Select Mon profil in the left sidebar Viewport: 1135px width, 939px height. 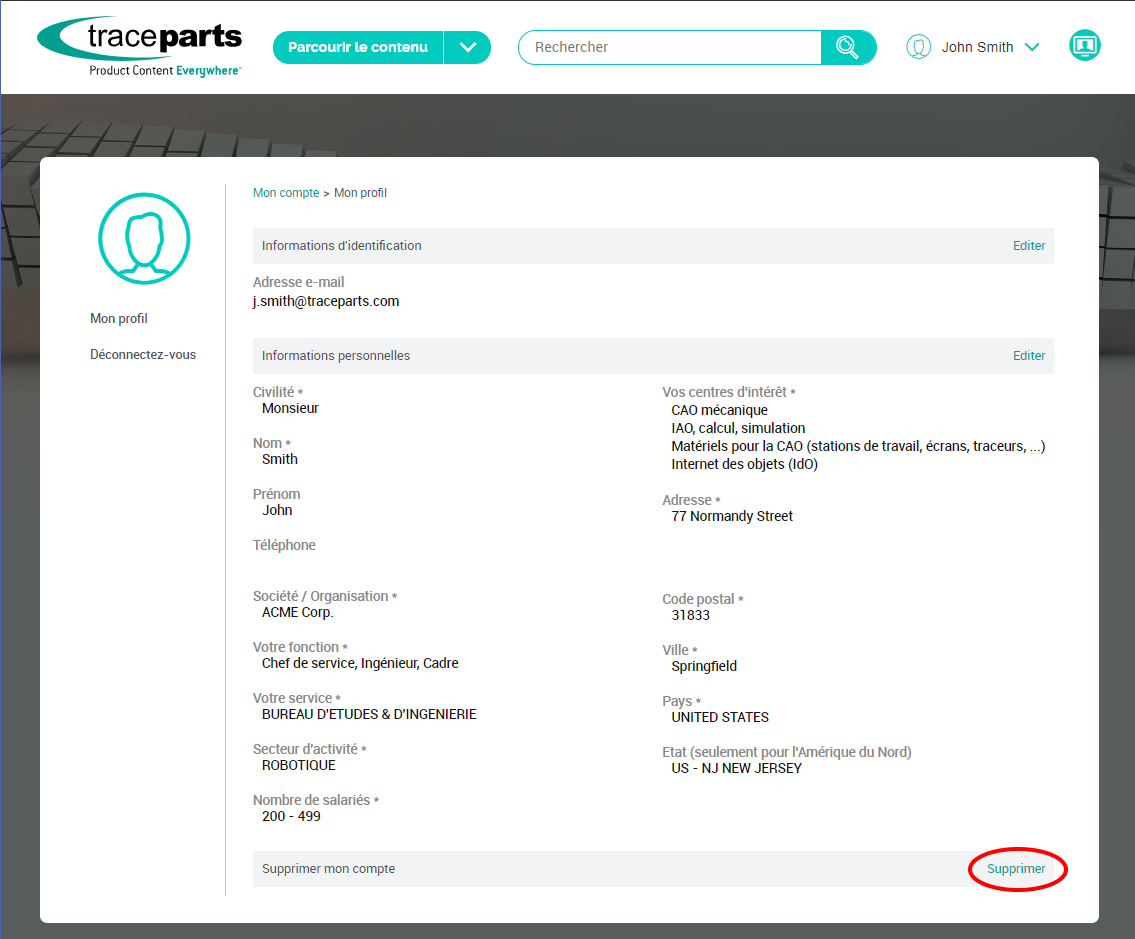pyautogui.click(x=119, y=318)
